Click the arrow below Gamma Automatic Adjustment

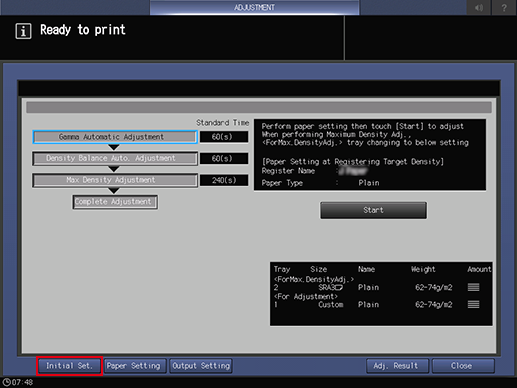114,147
